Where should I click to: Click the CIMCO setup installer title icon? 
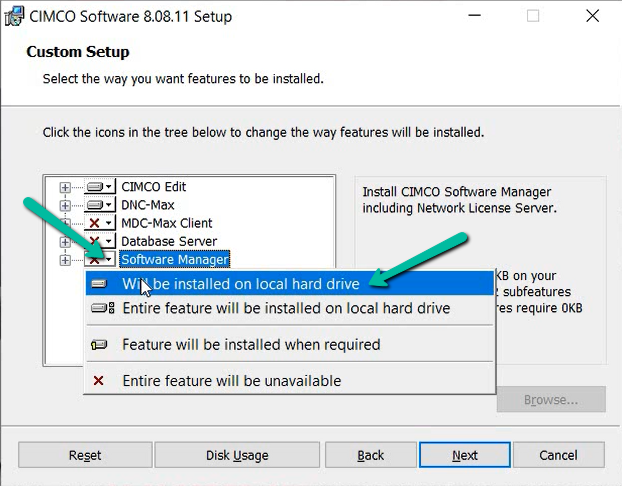[x=14, y=17]
